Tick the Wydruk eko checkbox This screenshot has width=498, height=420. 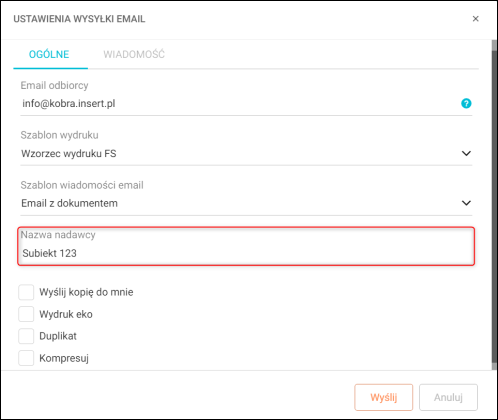[x=26, y=314]
